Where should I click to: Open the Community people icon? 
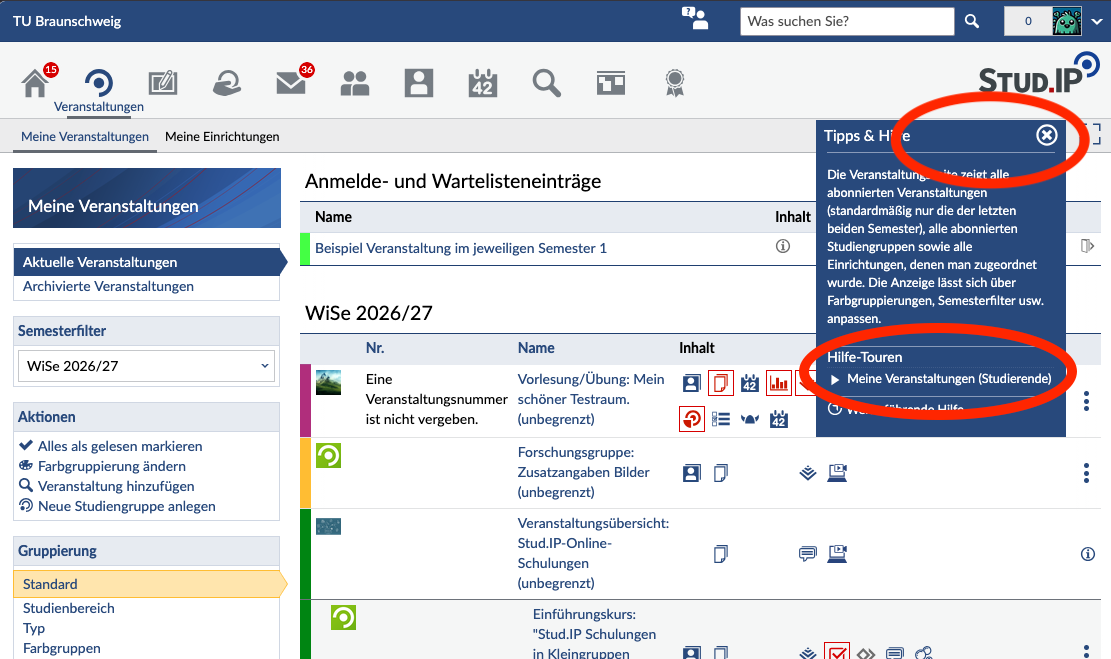point(355,83)
